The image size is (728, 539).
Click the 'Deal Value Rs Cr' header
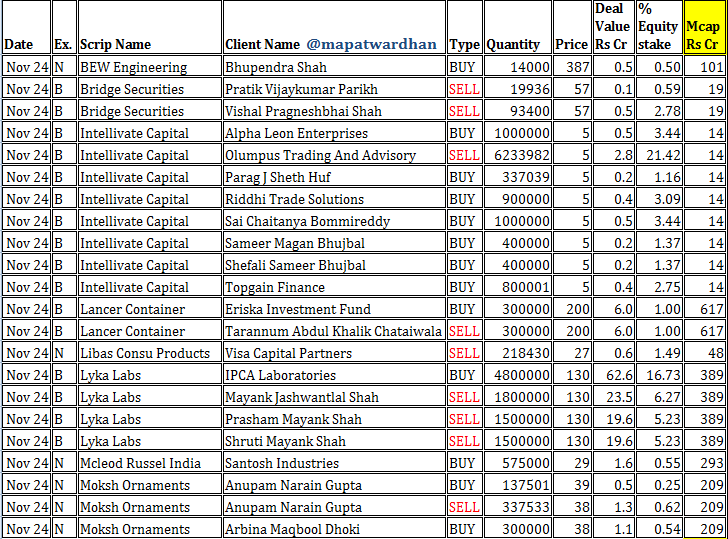614,27
